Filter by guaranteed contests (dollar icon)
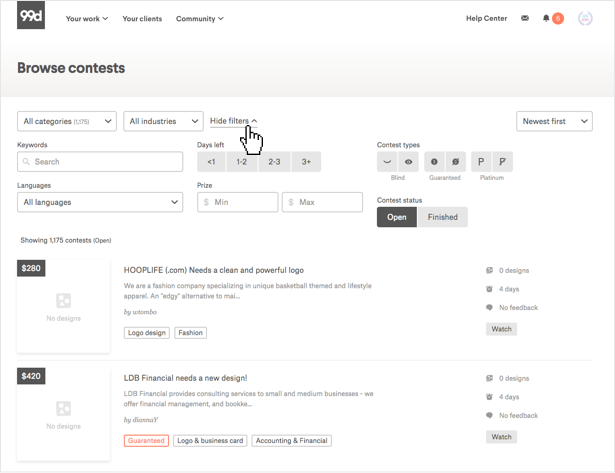 pyautogui.click(x=434, y=161)
